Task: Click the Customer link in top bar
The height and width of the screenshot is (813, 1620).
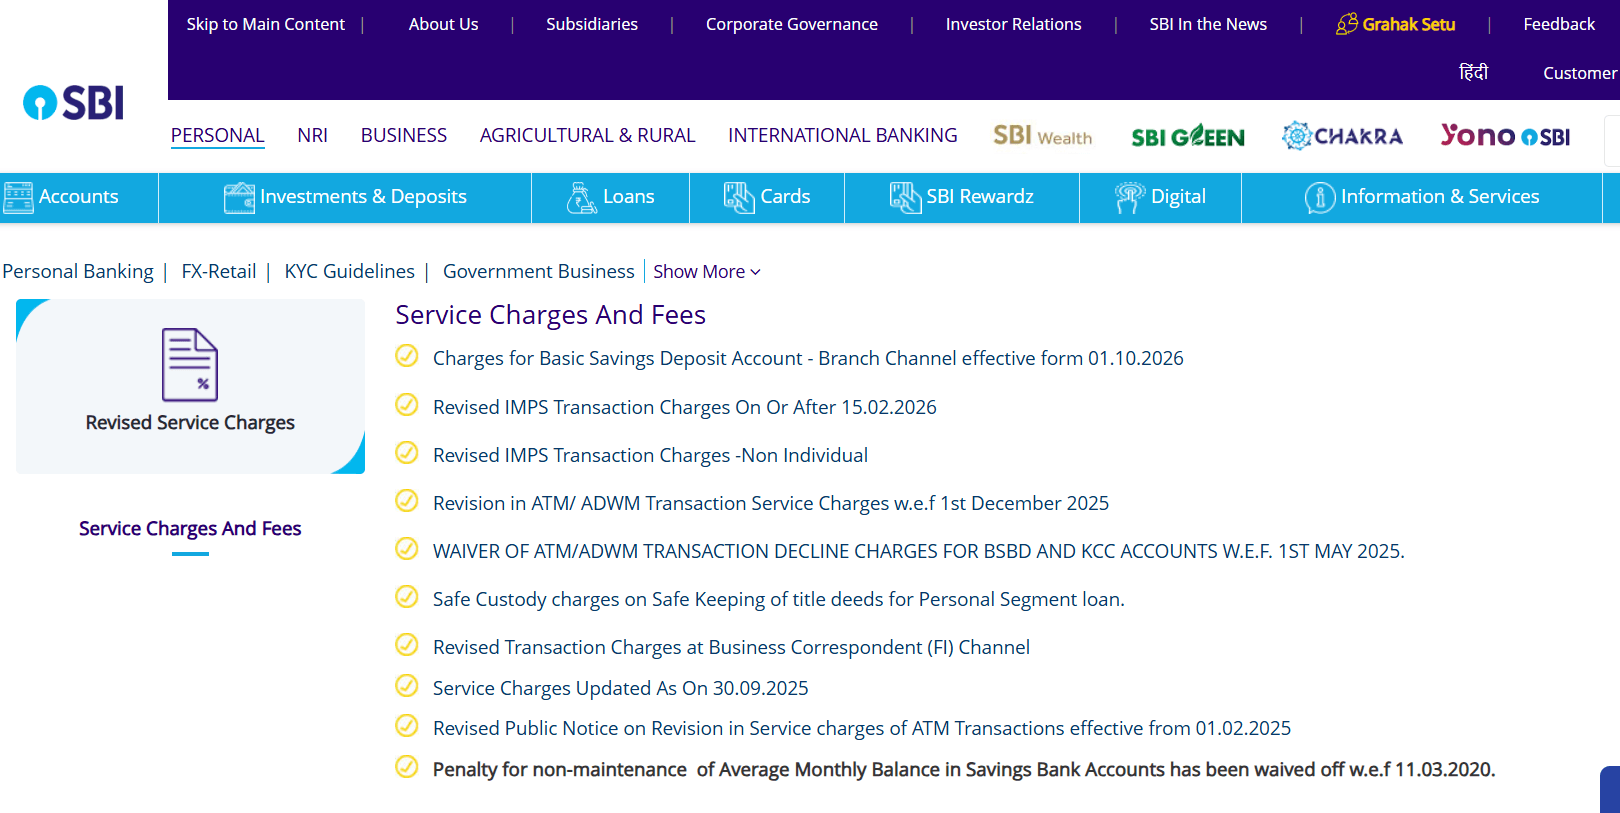Action: [1580, 73]
